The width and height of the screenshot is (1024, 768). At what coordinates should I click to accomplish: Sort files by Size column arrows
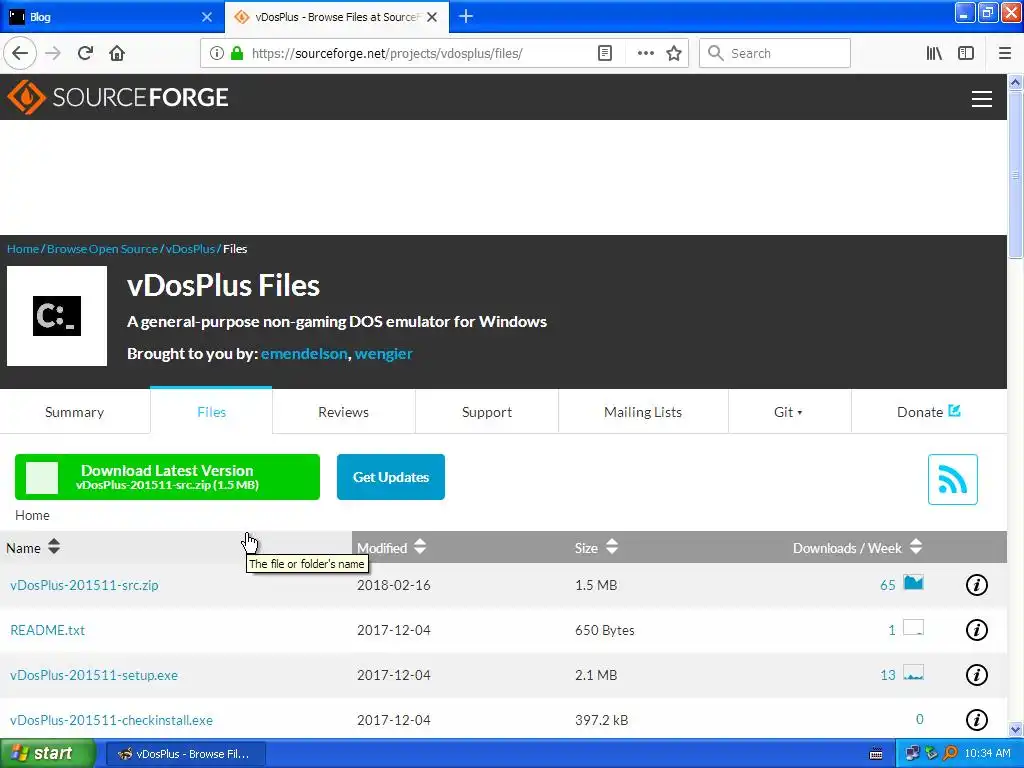pos(612,547)
